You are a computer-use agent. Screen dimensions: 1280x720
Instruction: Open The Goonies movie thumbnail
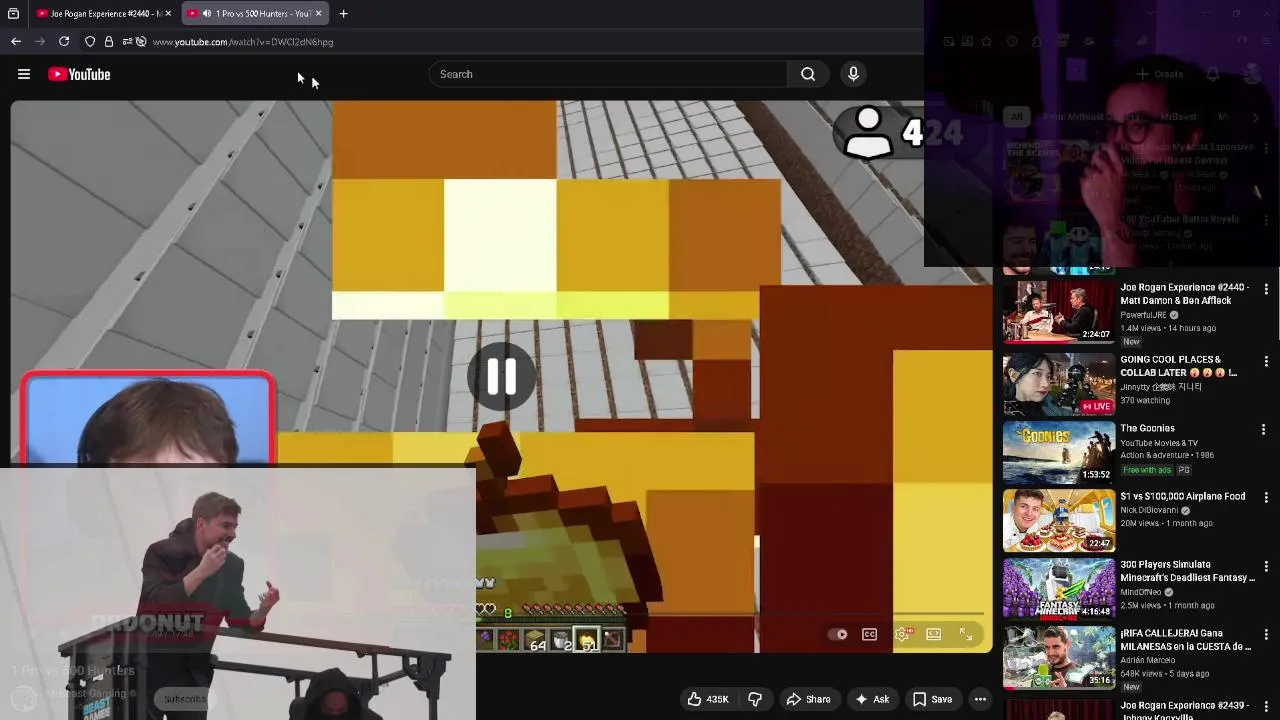tap(1058, 452)
